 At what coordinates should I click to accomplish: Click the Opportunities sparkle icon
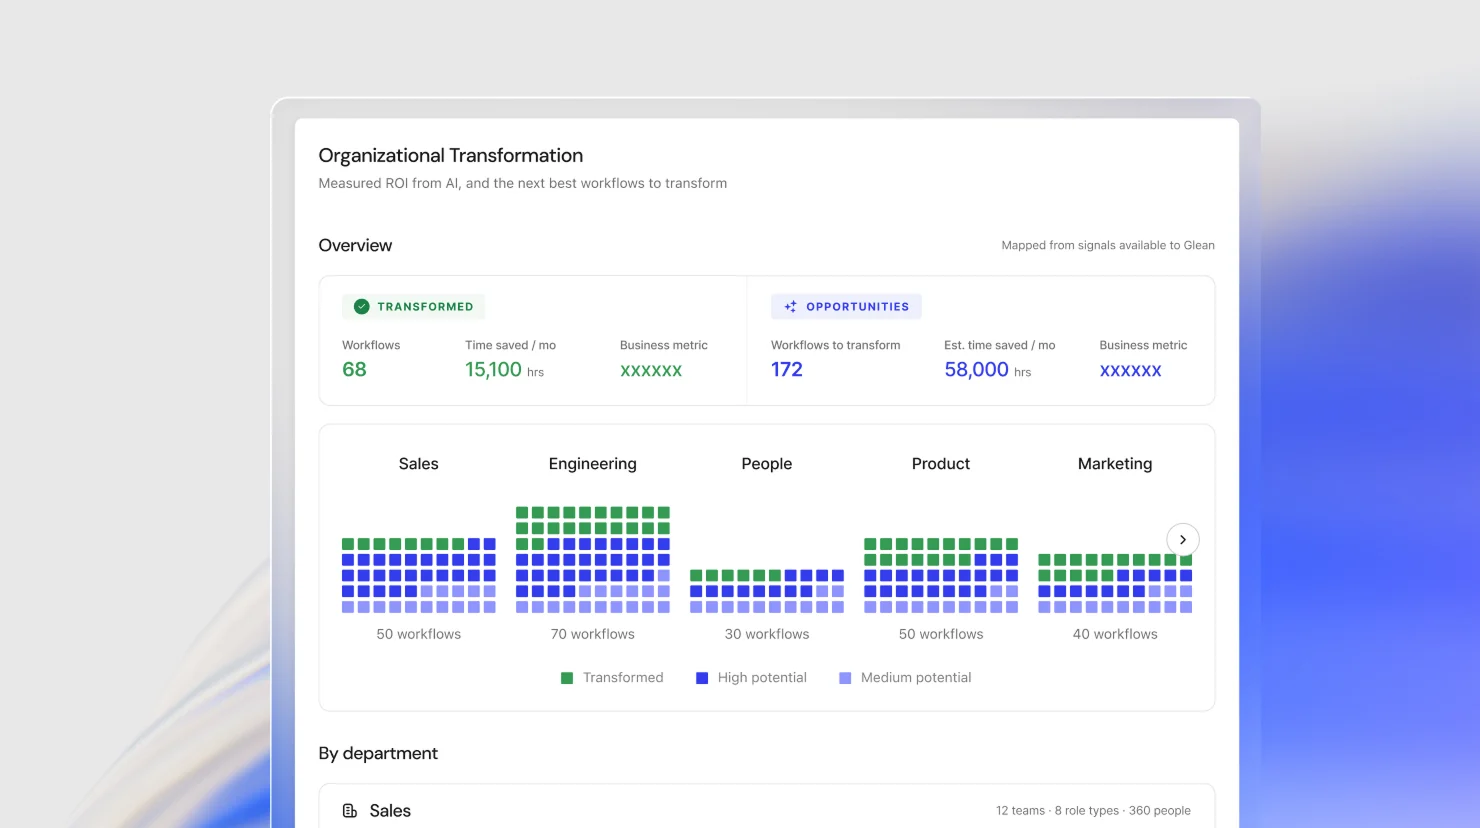[790, 307]
